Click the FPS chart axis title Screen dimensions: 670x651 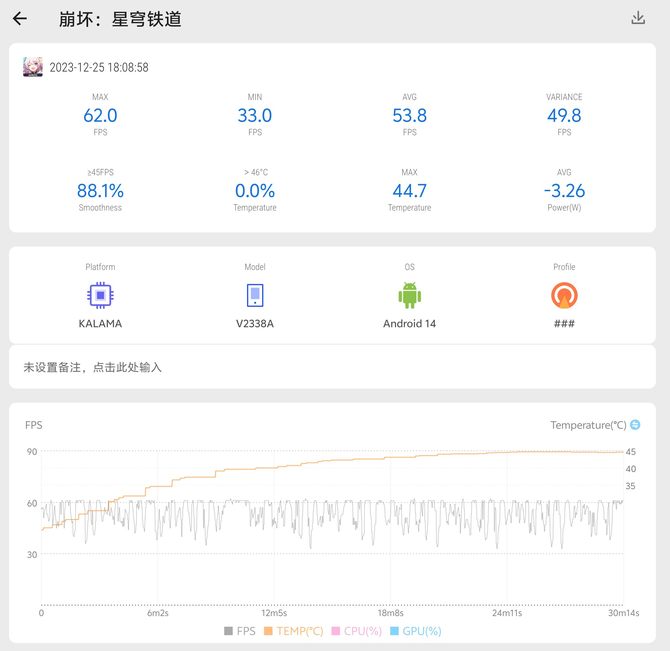pyautogui.click(x=34, y=425)
